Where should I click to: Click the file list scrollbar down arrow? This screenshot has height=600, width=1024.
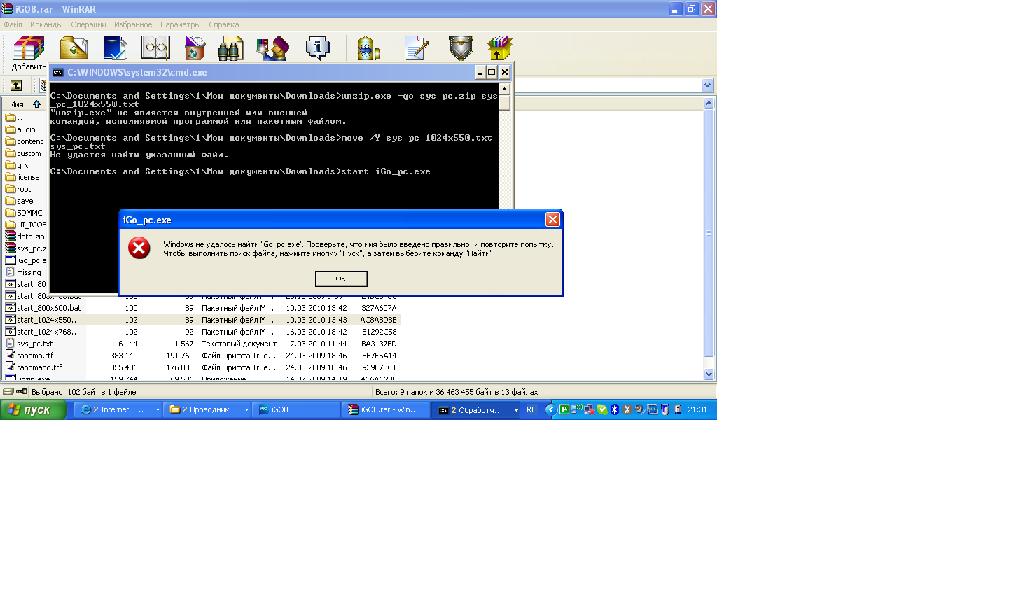point(709,374)
